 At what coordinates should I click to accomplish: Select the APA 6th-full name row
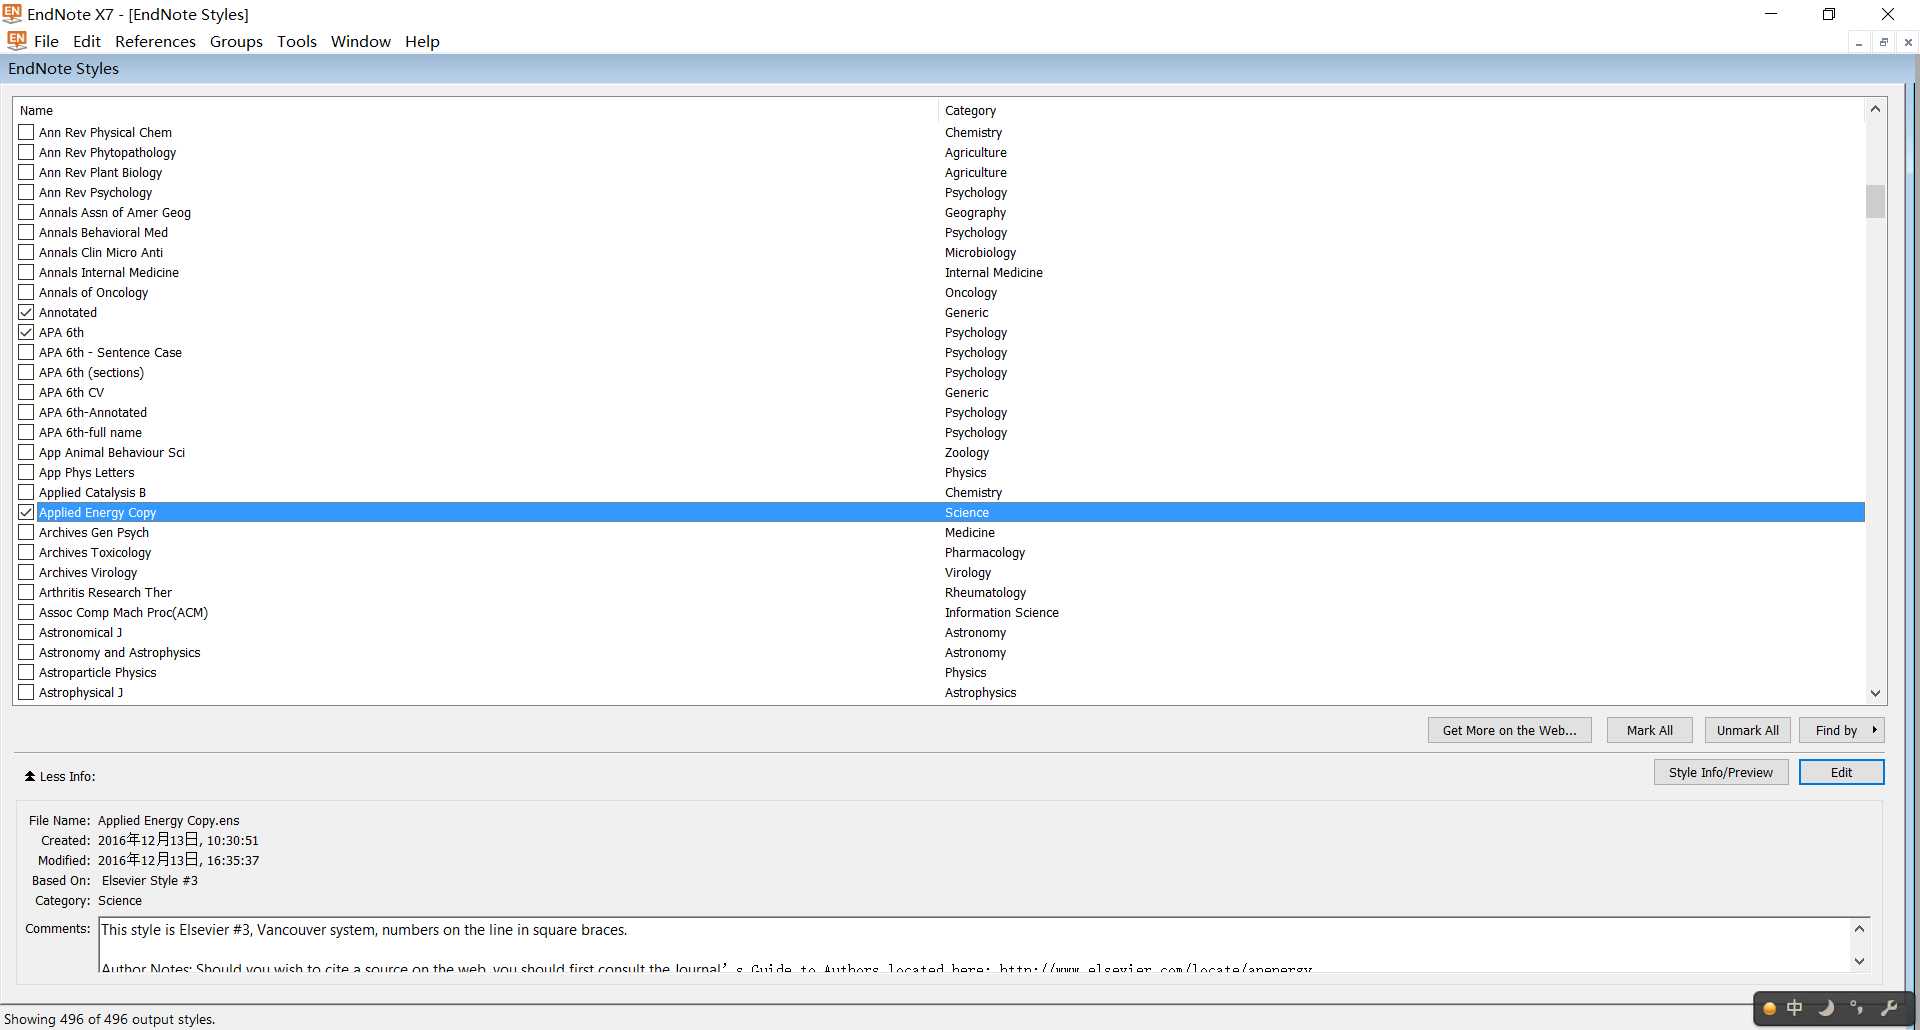point(940,432)
